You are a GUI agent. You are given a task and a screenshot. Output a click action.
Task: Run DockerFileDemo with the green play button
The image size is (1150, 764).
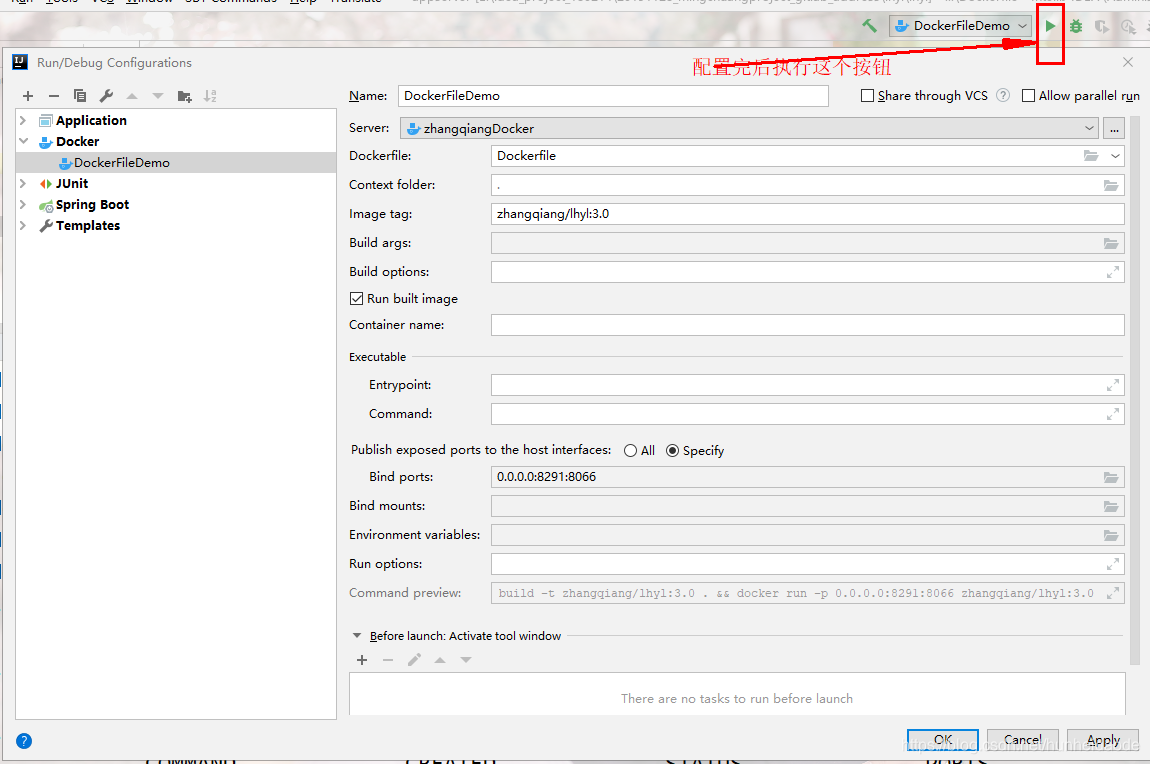tap(1050, 26)
